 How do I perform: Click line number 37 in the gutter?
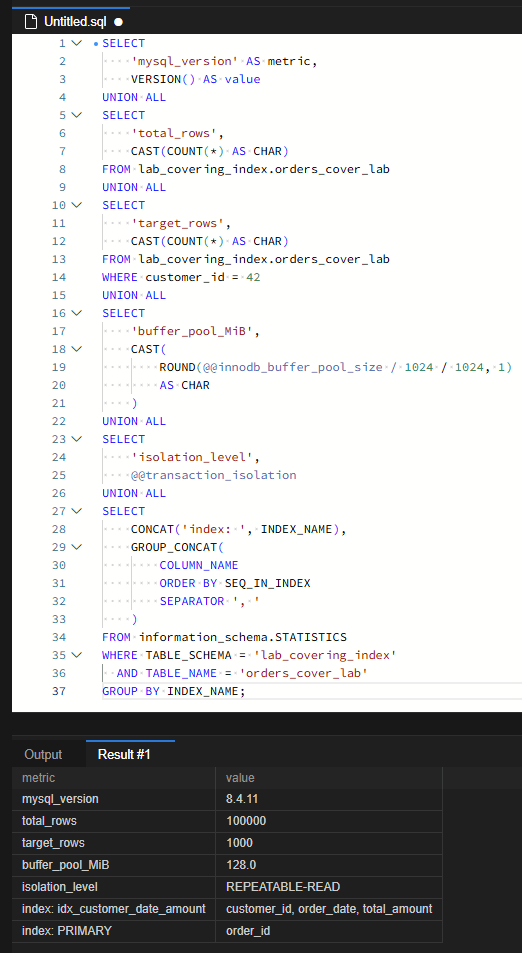pos(58,691)
